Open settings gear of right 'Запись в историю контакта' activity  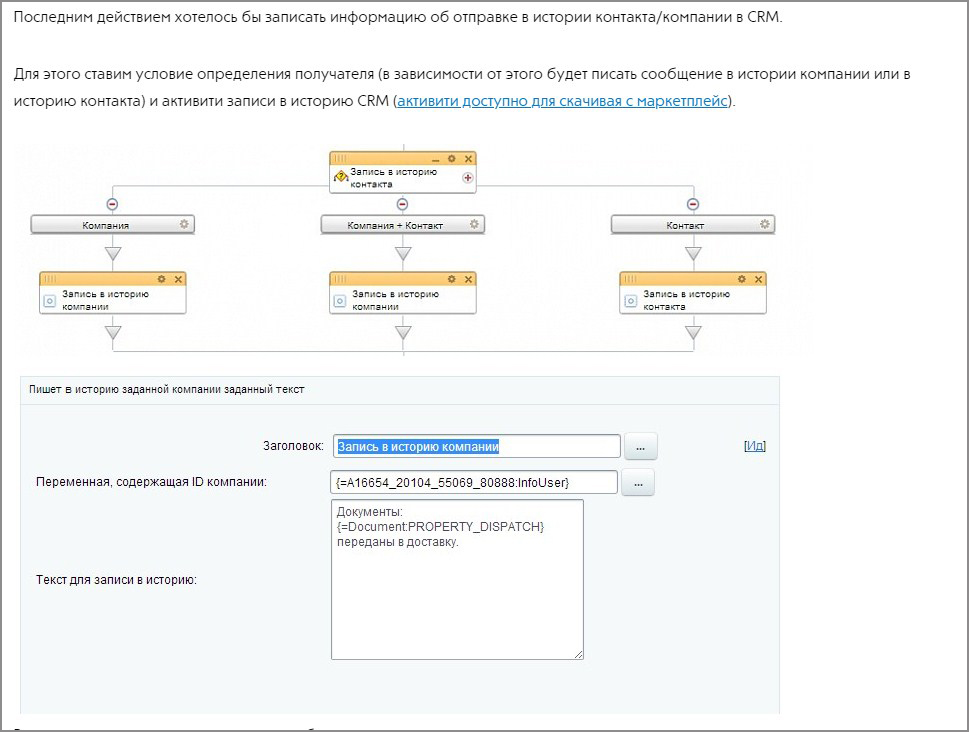pos(742,279)
